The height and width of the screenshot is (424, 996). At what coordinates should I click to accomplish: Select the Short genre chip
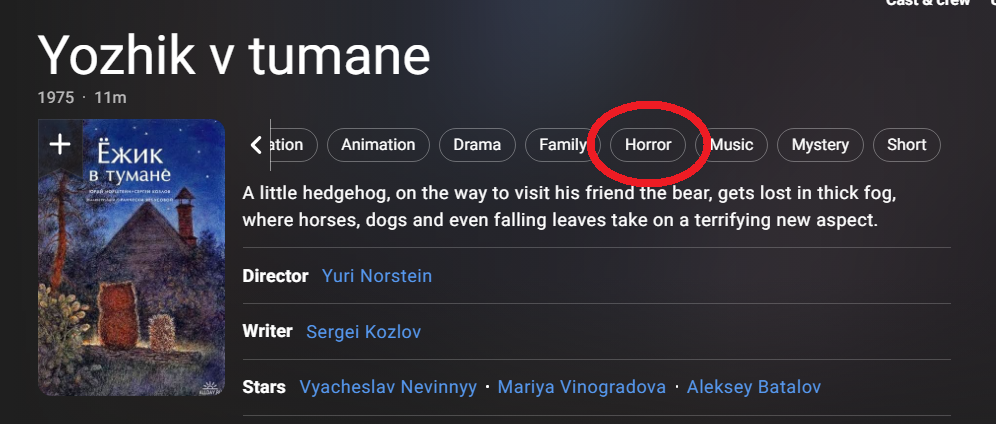coord(906,145)
